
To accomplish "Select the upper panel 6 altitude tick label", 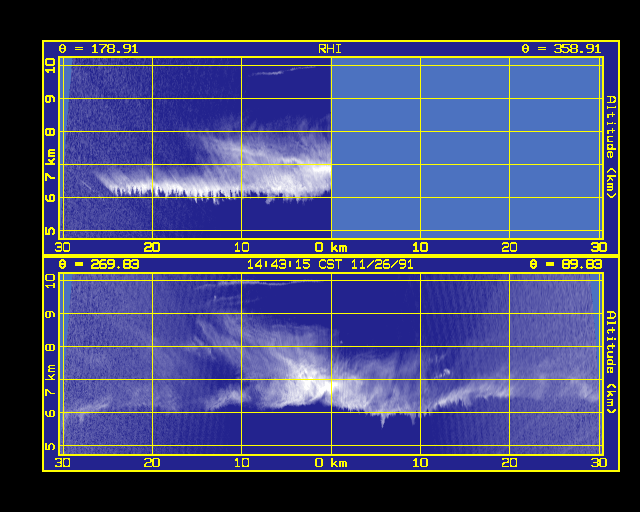I will pos(50,198).
